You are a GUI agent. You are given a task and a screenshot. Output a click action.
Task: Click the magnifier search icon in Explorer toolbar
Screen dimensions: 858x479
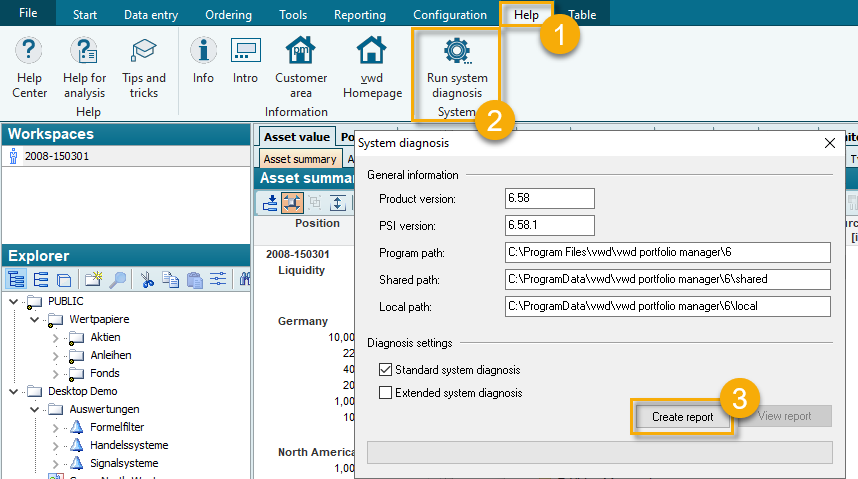pyautogui.click(x=118, y=280)
